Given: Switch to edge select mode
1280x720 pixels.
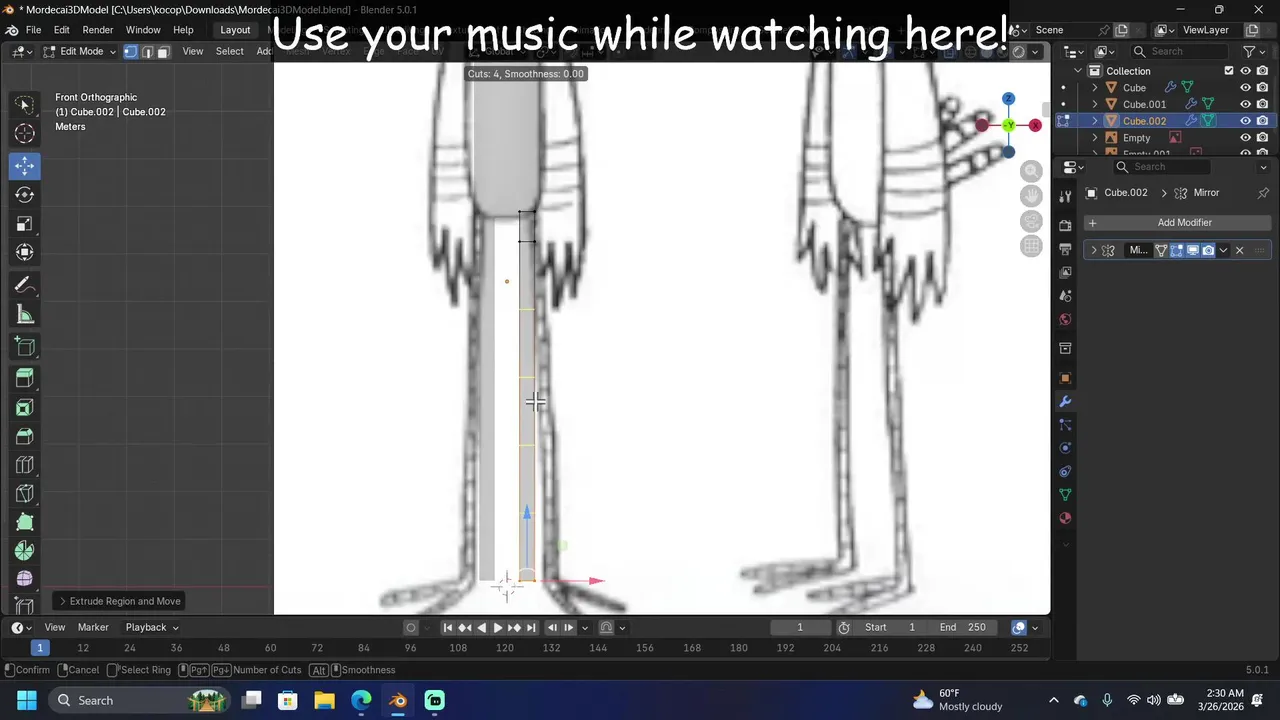Looking at the screenshot, I should (147, 51).
